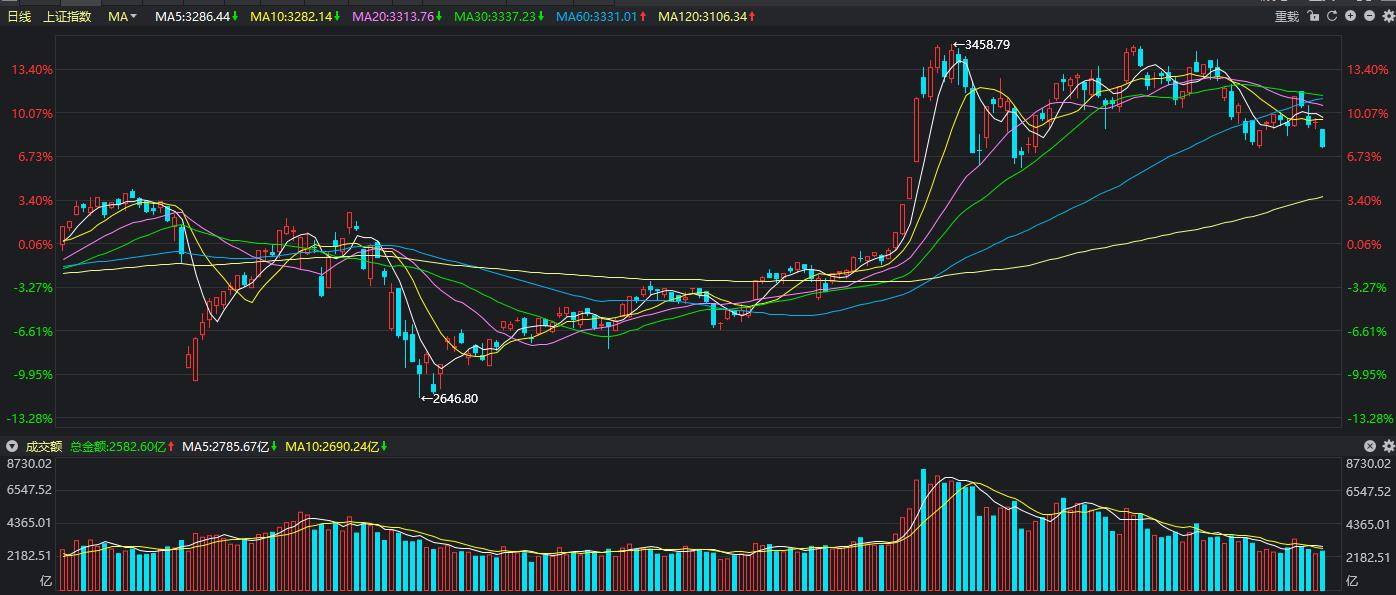Screen dimensions: 1396x595
Task: Click the zoom in icon on the toolbar
Action: point(1350,15)
